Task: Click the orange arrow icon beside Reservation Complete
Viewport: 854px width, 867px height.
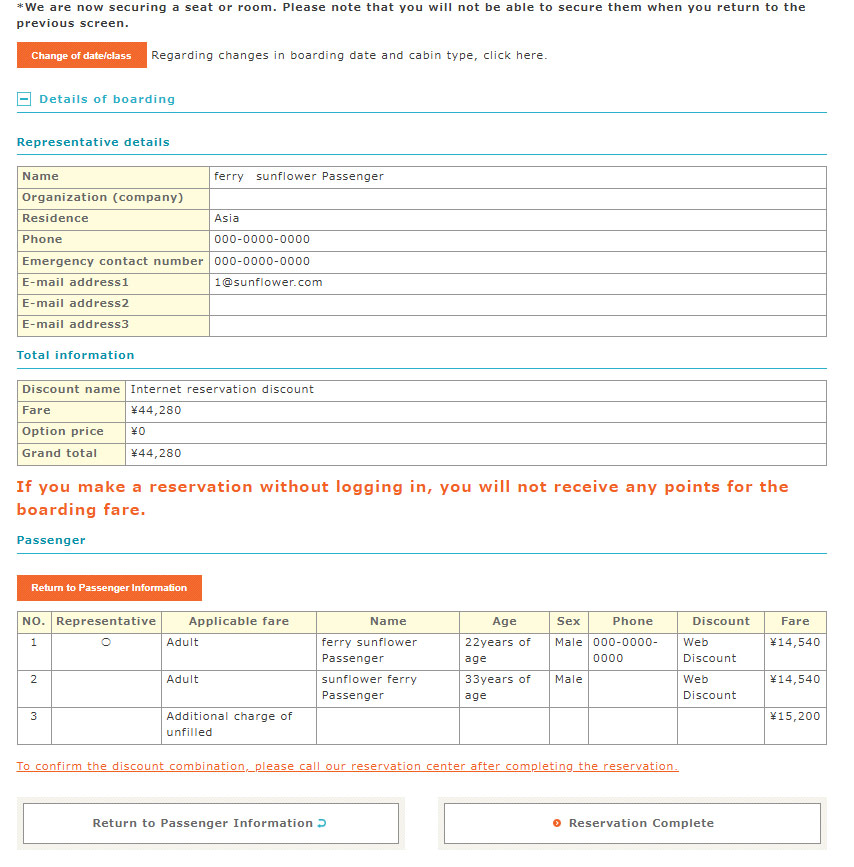Action: point(557,824)
